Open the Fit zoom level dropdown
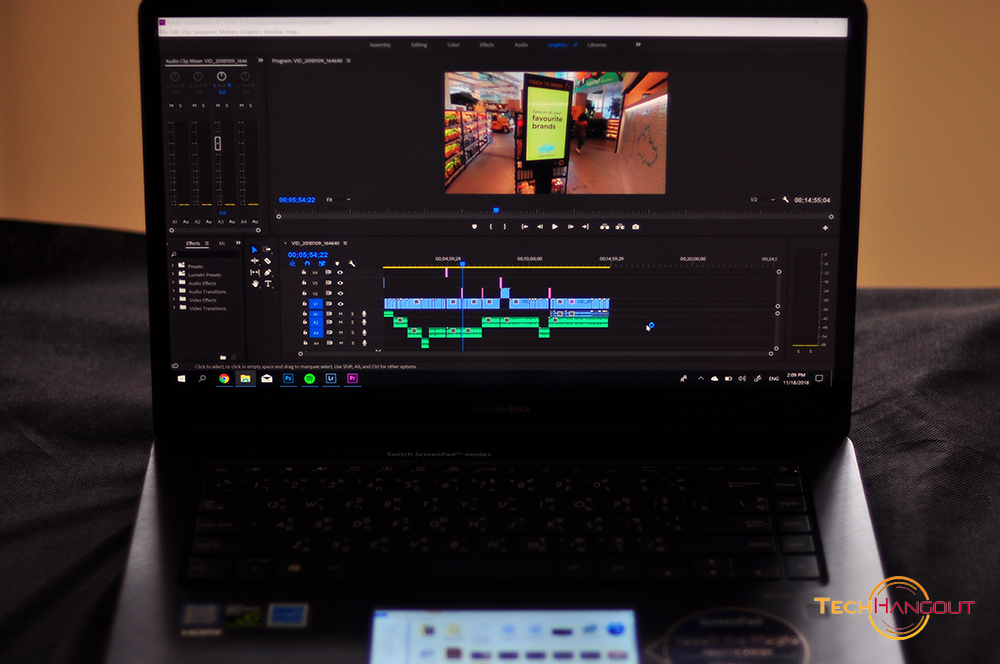The width and height of the screenshot is (1000, 664). pos(338,200)
